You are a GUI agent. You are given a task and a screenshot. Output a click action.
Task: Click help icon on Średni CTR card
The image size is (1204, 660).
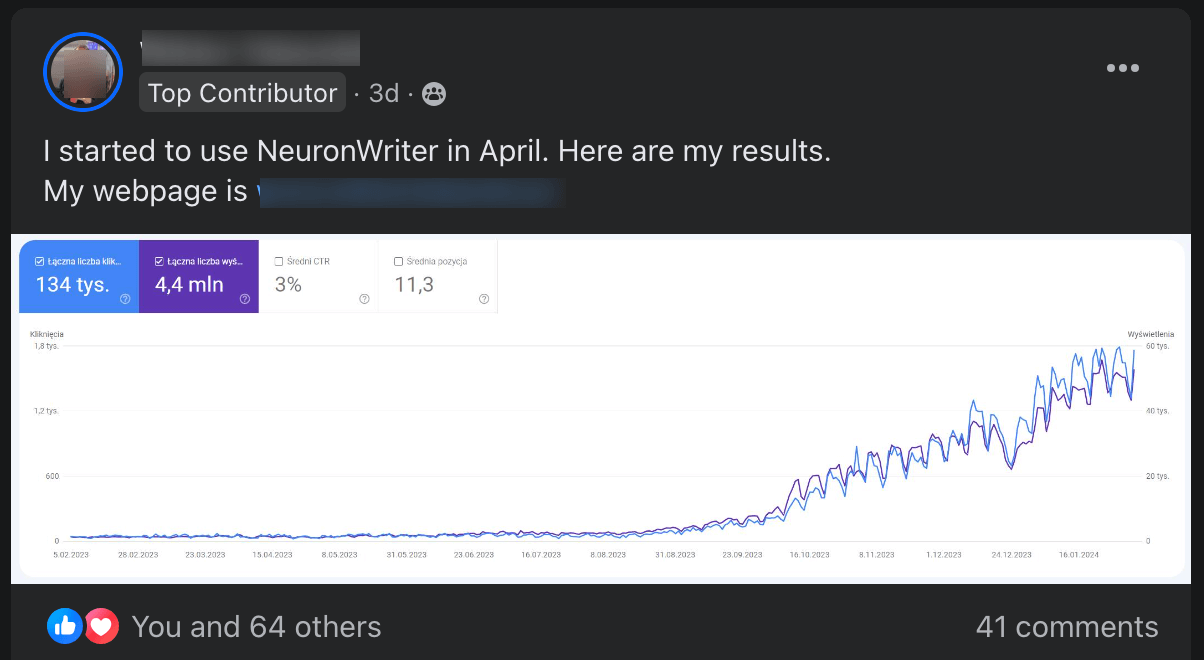tap(364, 299)
